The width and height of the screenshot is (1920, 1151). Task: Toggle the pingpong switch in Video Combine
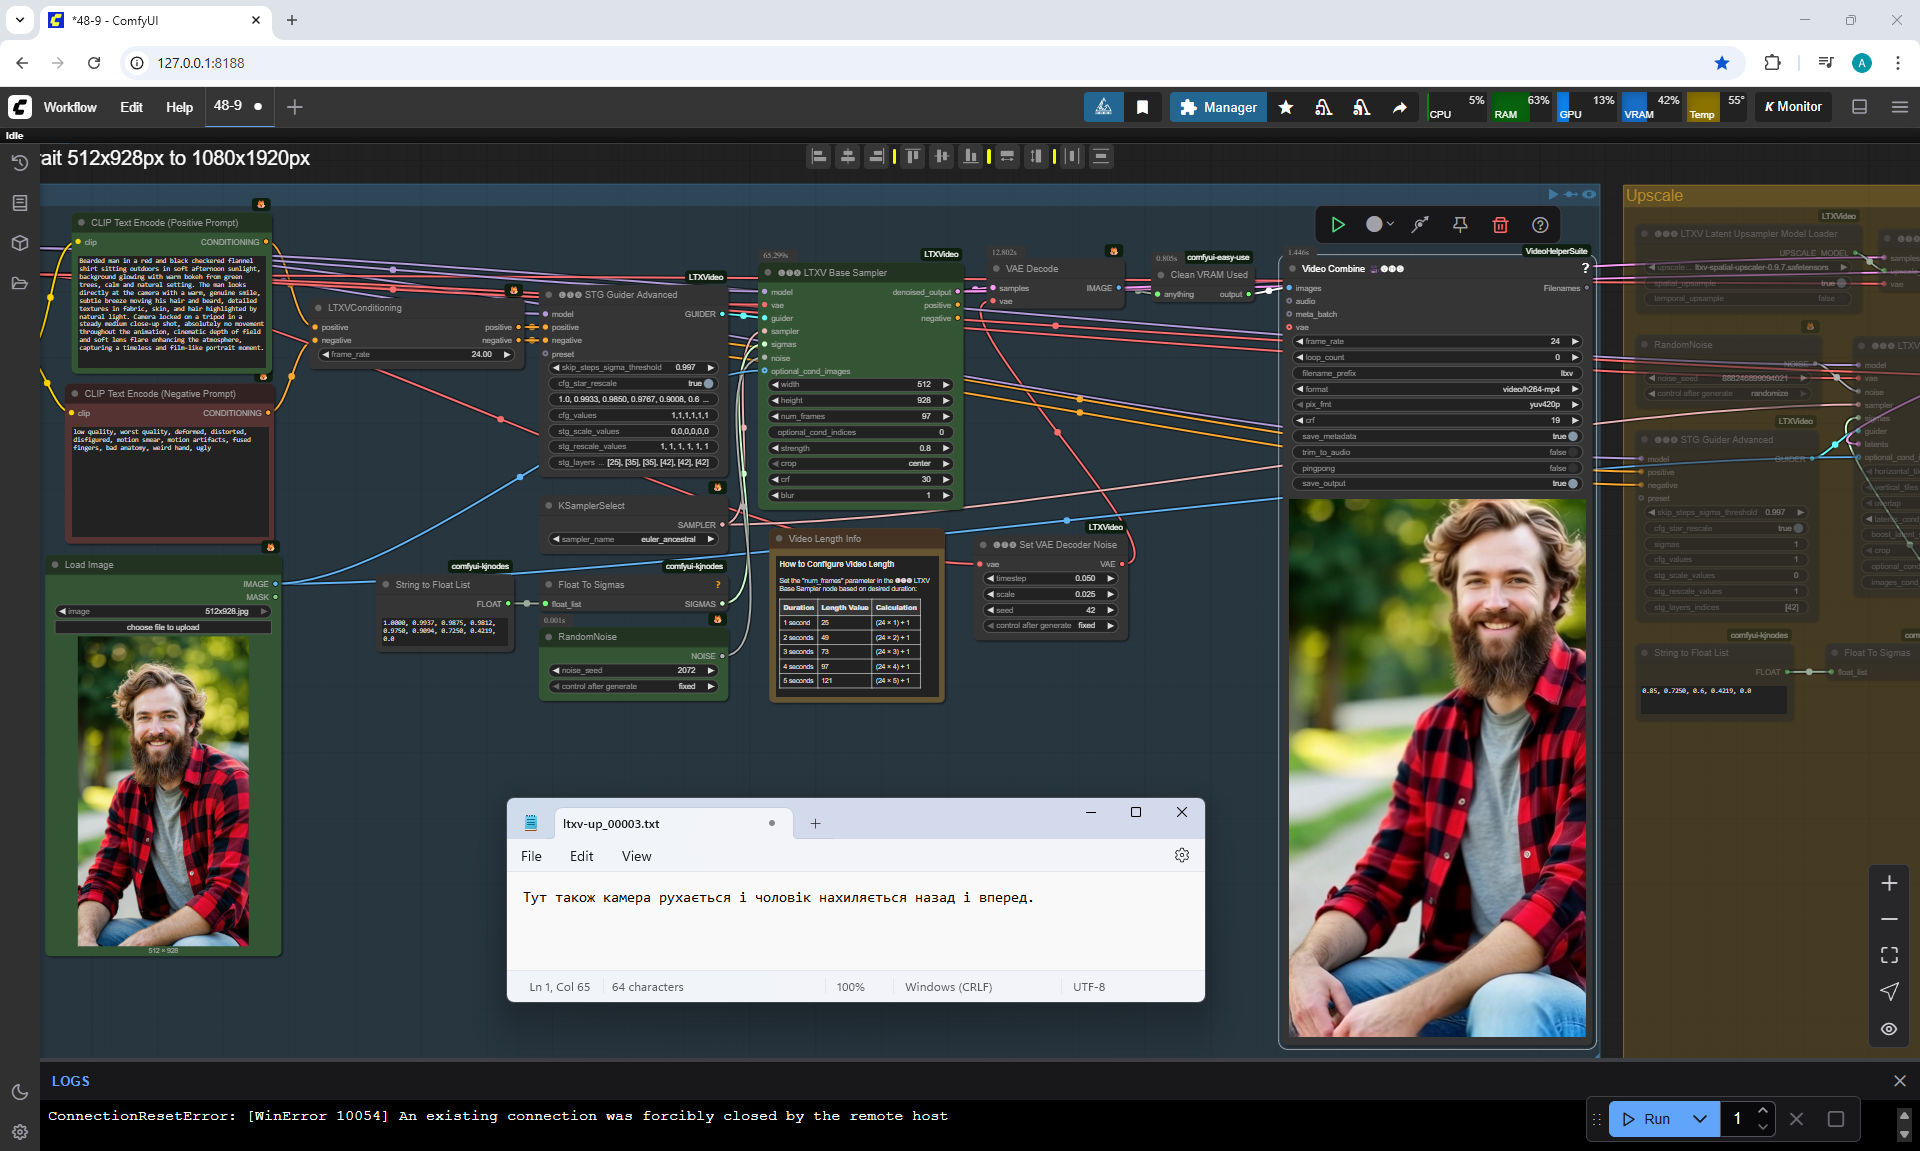pyautogui.click(x=1572, y=468)
